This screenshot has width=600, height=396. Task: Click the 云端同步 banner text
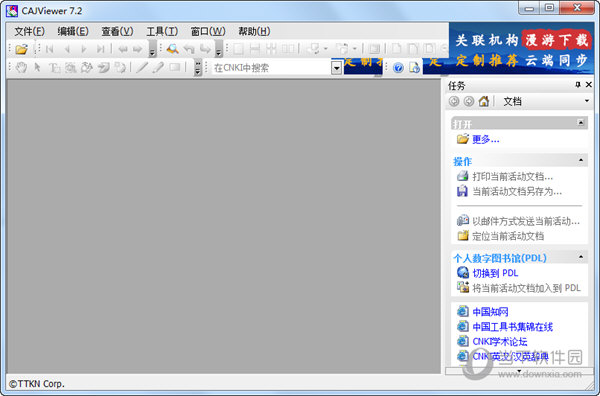click(x=556, y=60)
